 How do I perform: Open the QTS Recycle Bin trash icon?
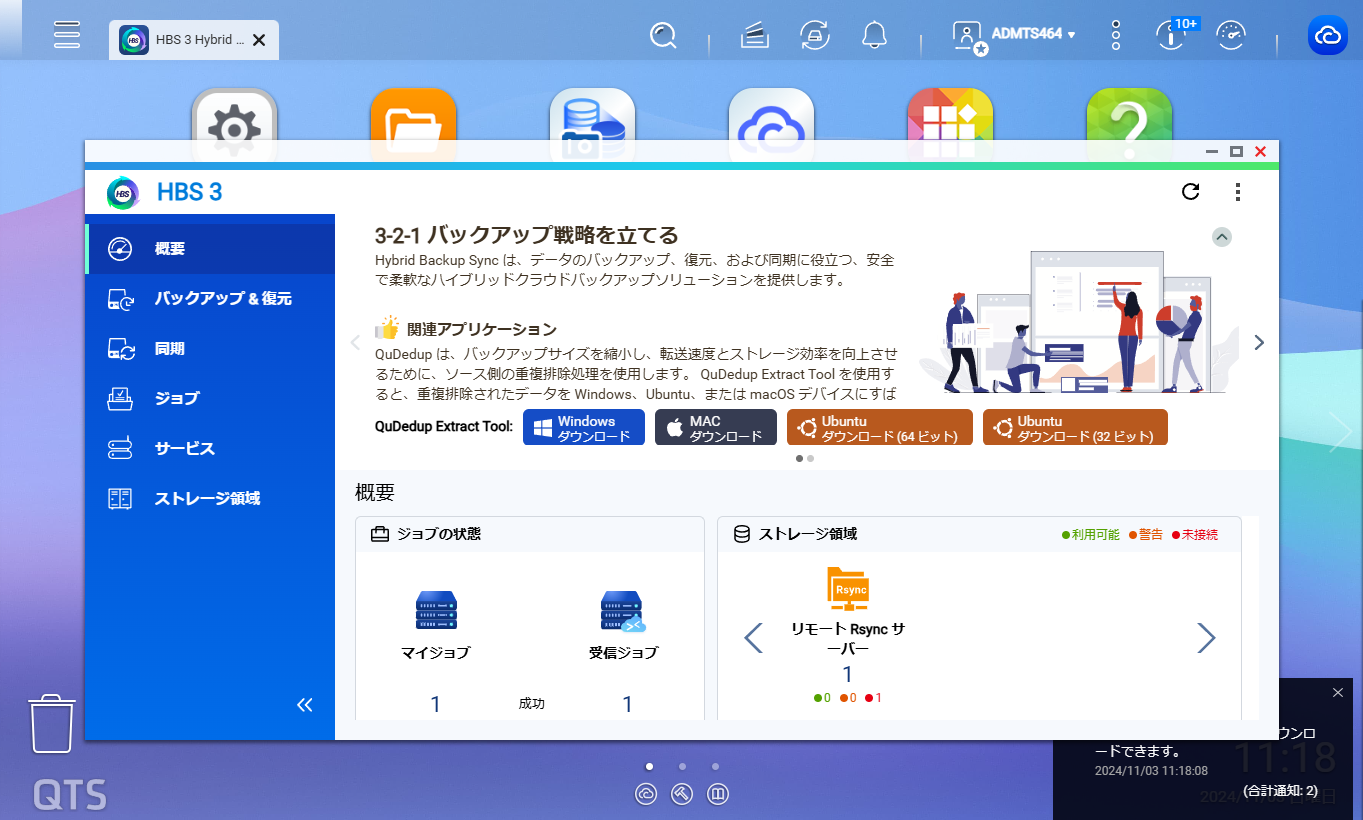52,724
